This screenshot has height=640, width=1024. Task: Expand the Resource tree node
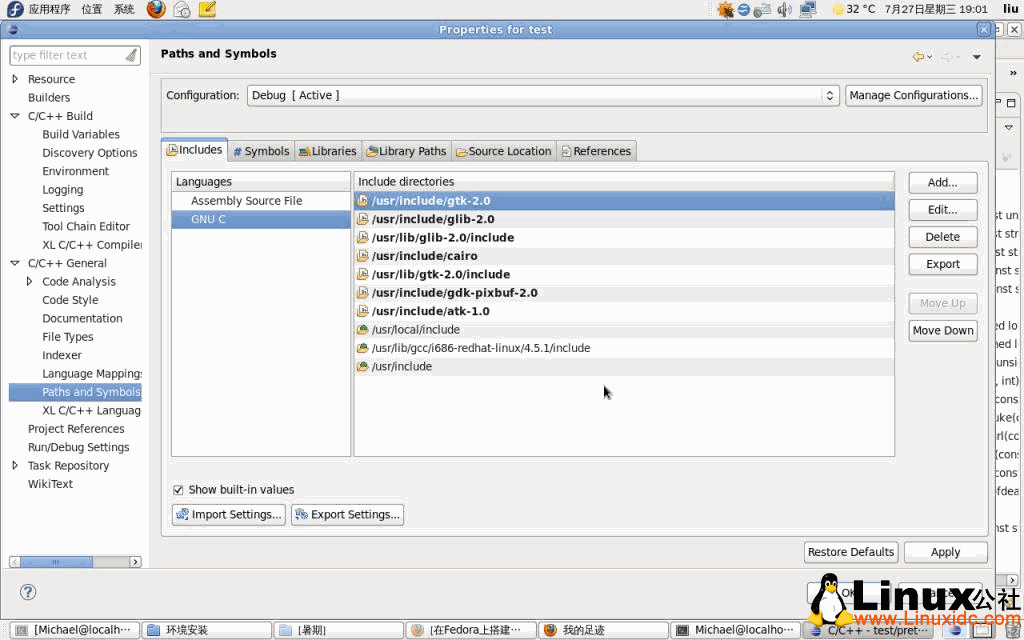pyautogui.click(x=14, y=78)
